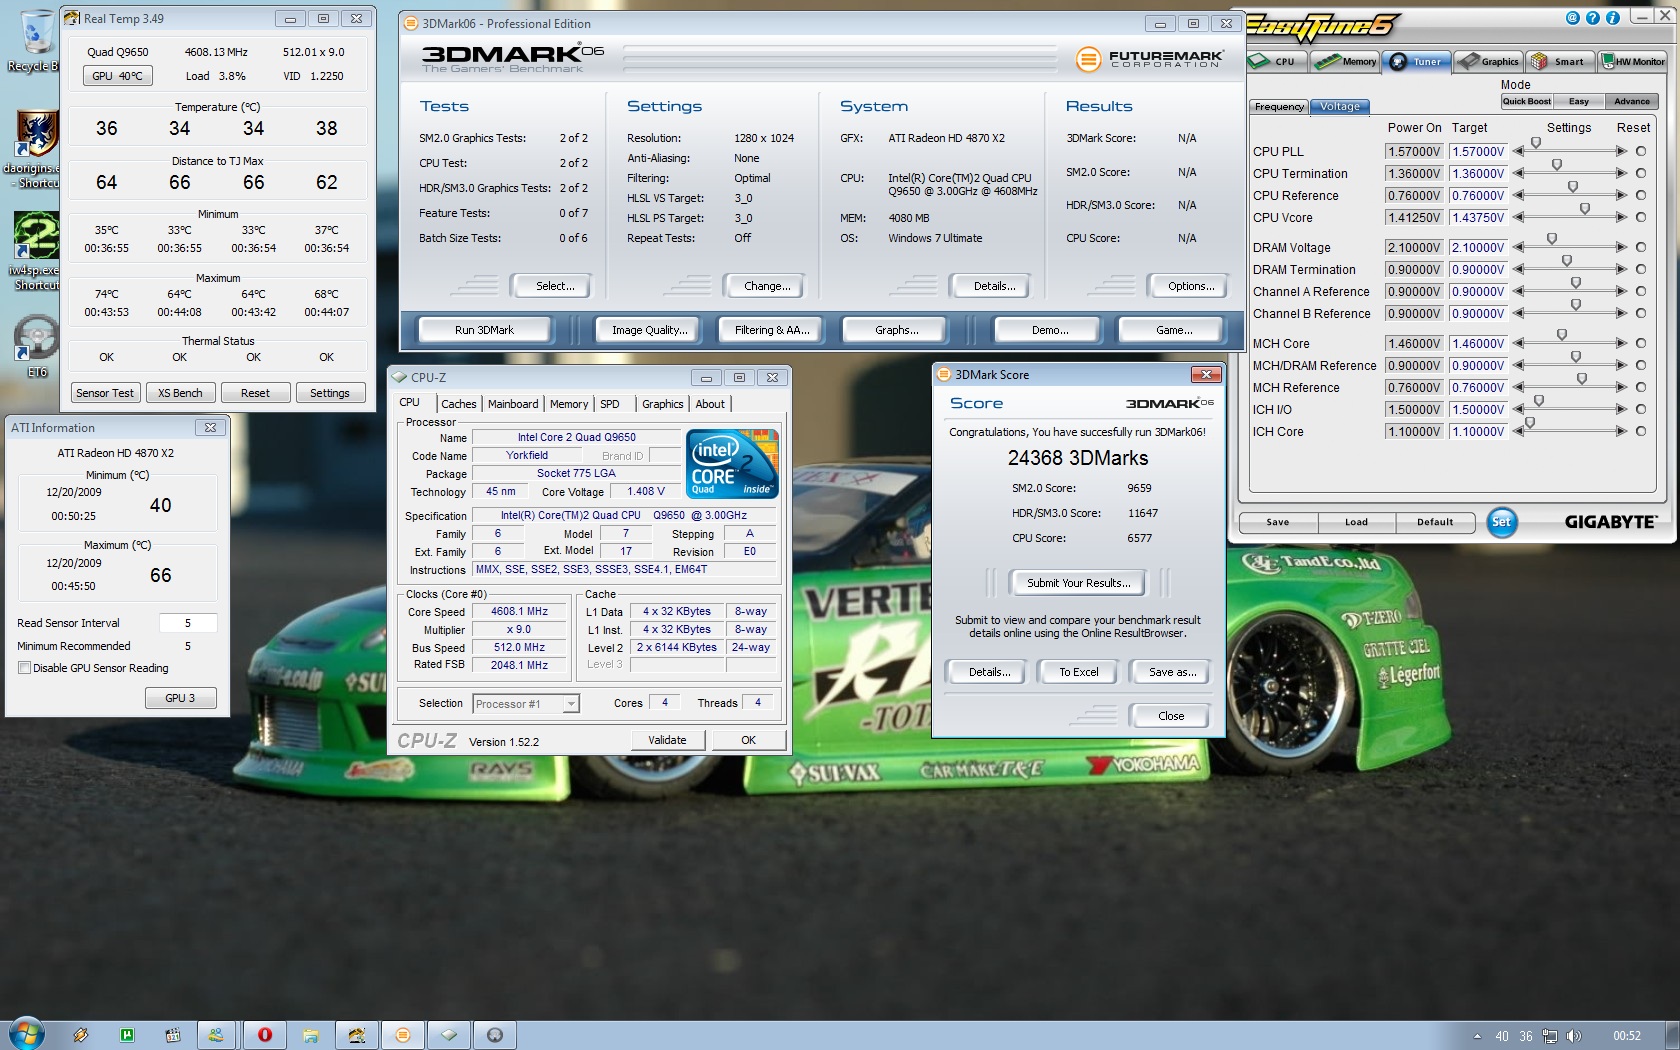
Task: Click the CPU Vcore target value field
Action: [x=1478, y=218]
